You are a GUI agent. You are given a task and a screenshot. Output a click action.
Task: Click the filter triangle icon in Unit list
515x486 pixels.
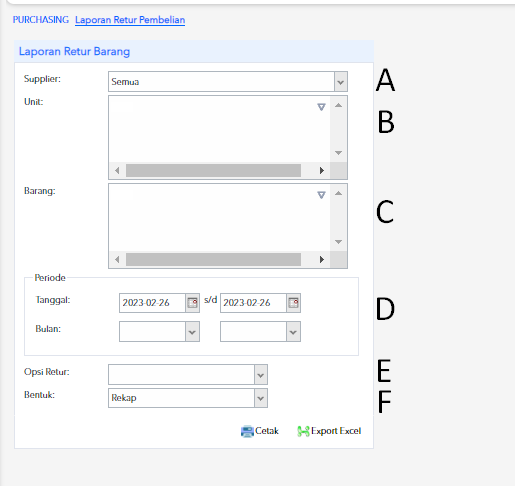tap(321, 107)
